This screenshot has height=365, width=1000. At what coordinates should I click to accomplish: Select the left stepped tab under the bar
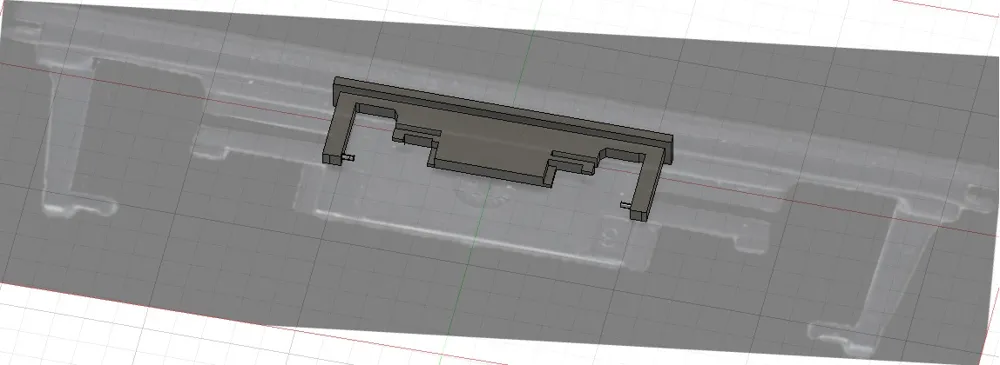416,135
